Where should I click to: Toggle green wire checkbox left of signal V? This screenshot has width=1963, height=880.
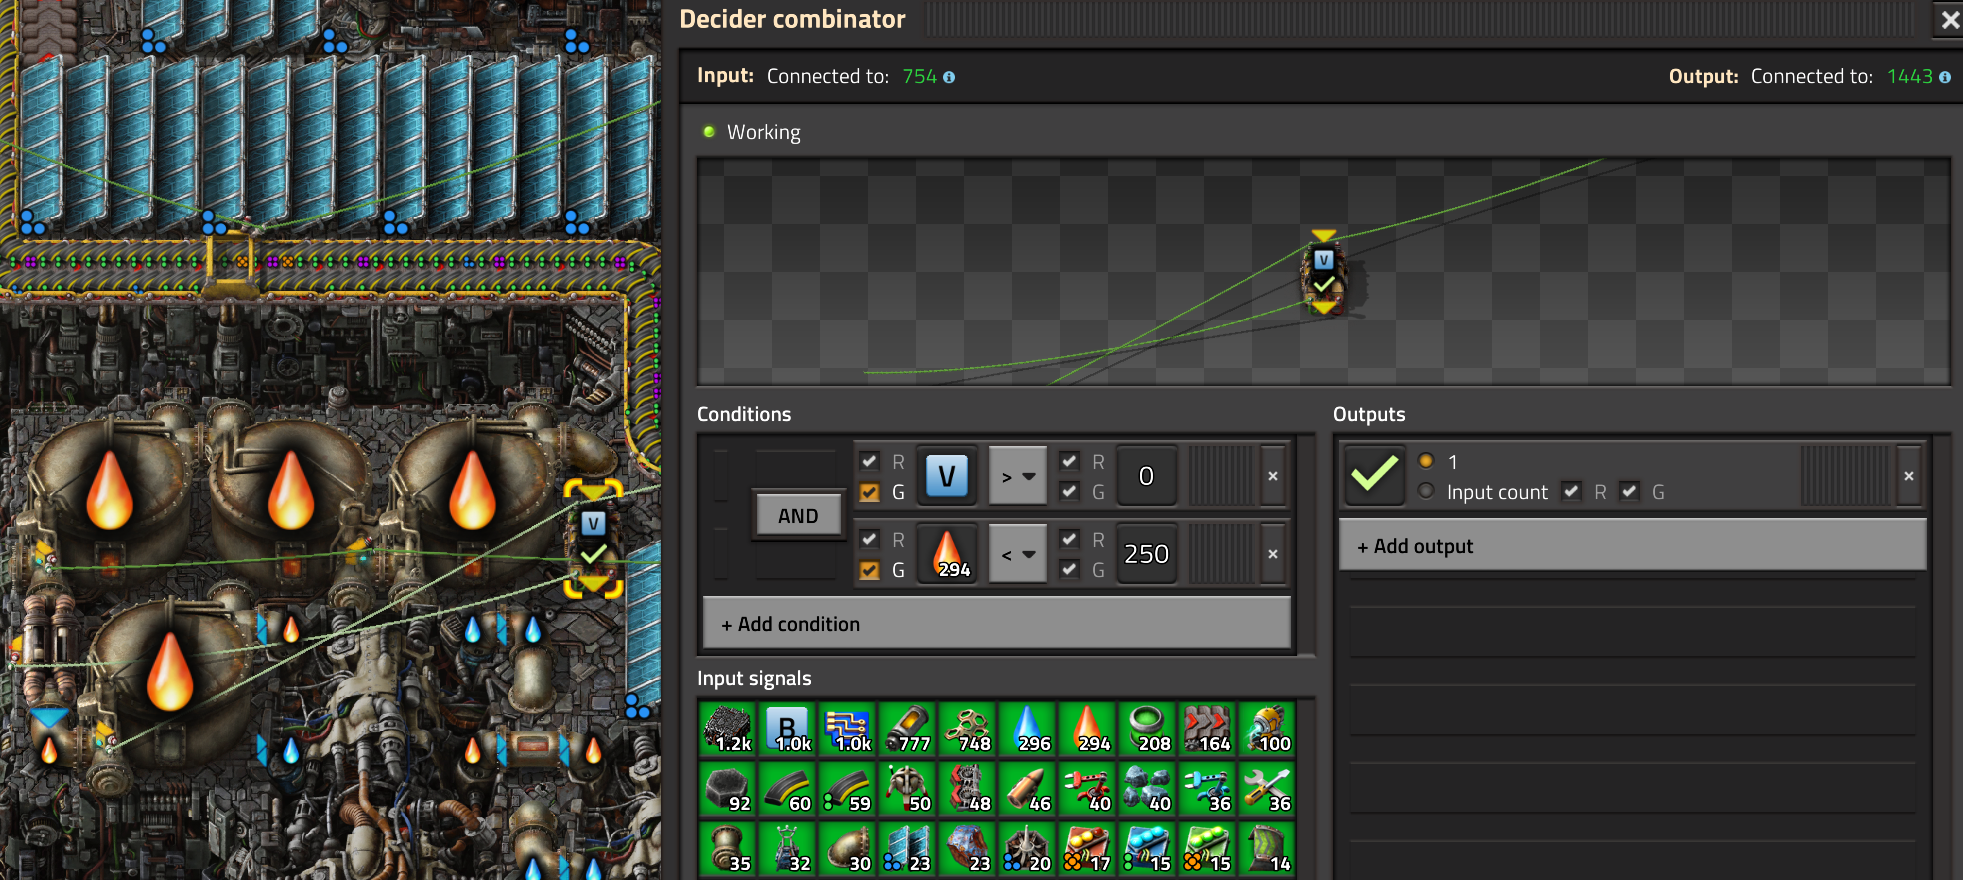(869, 492)
